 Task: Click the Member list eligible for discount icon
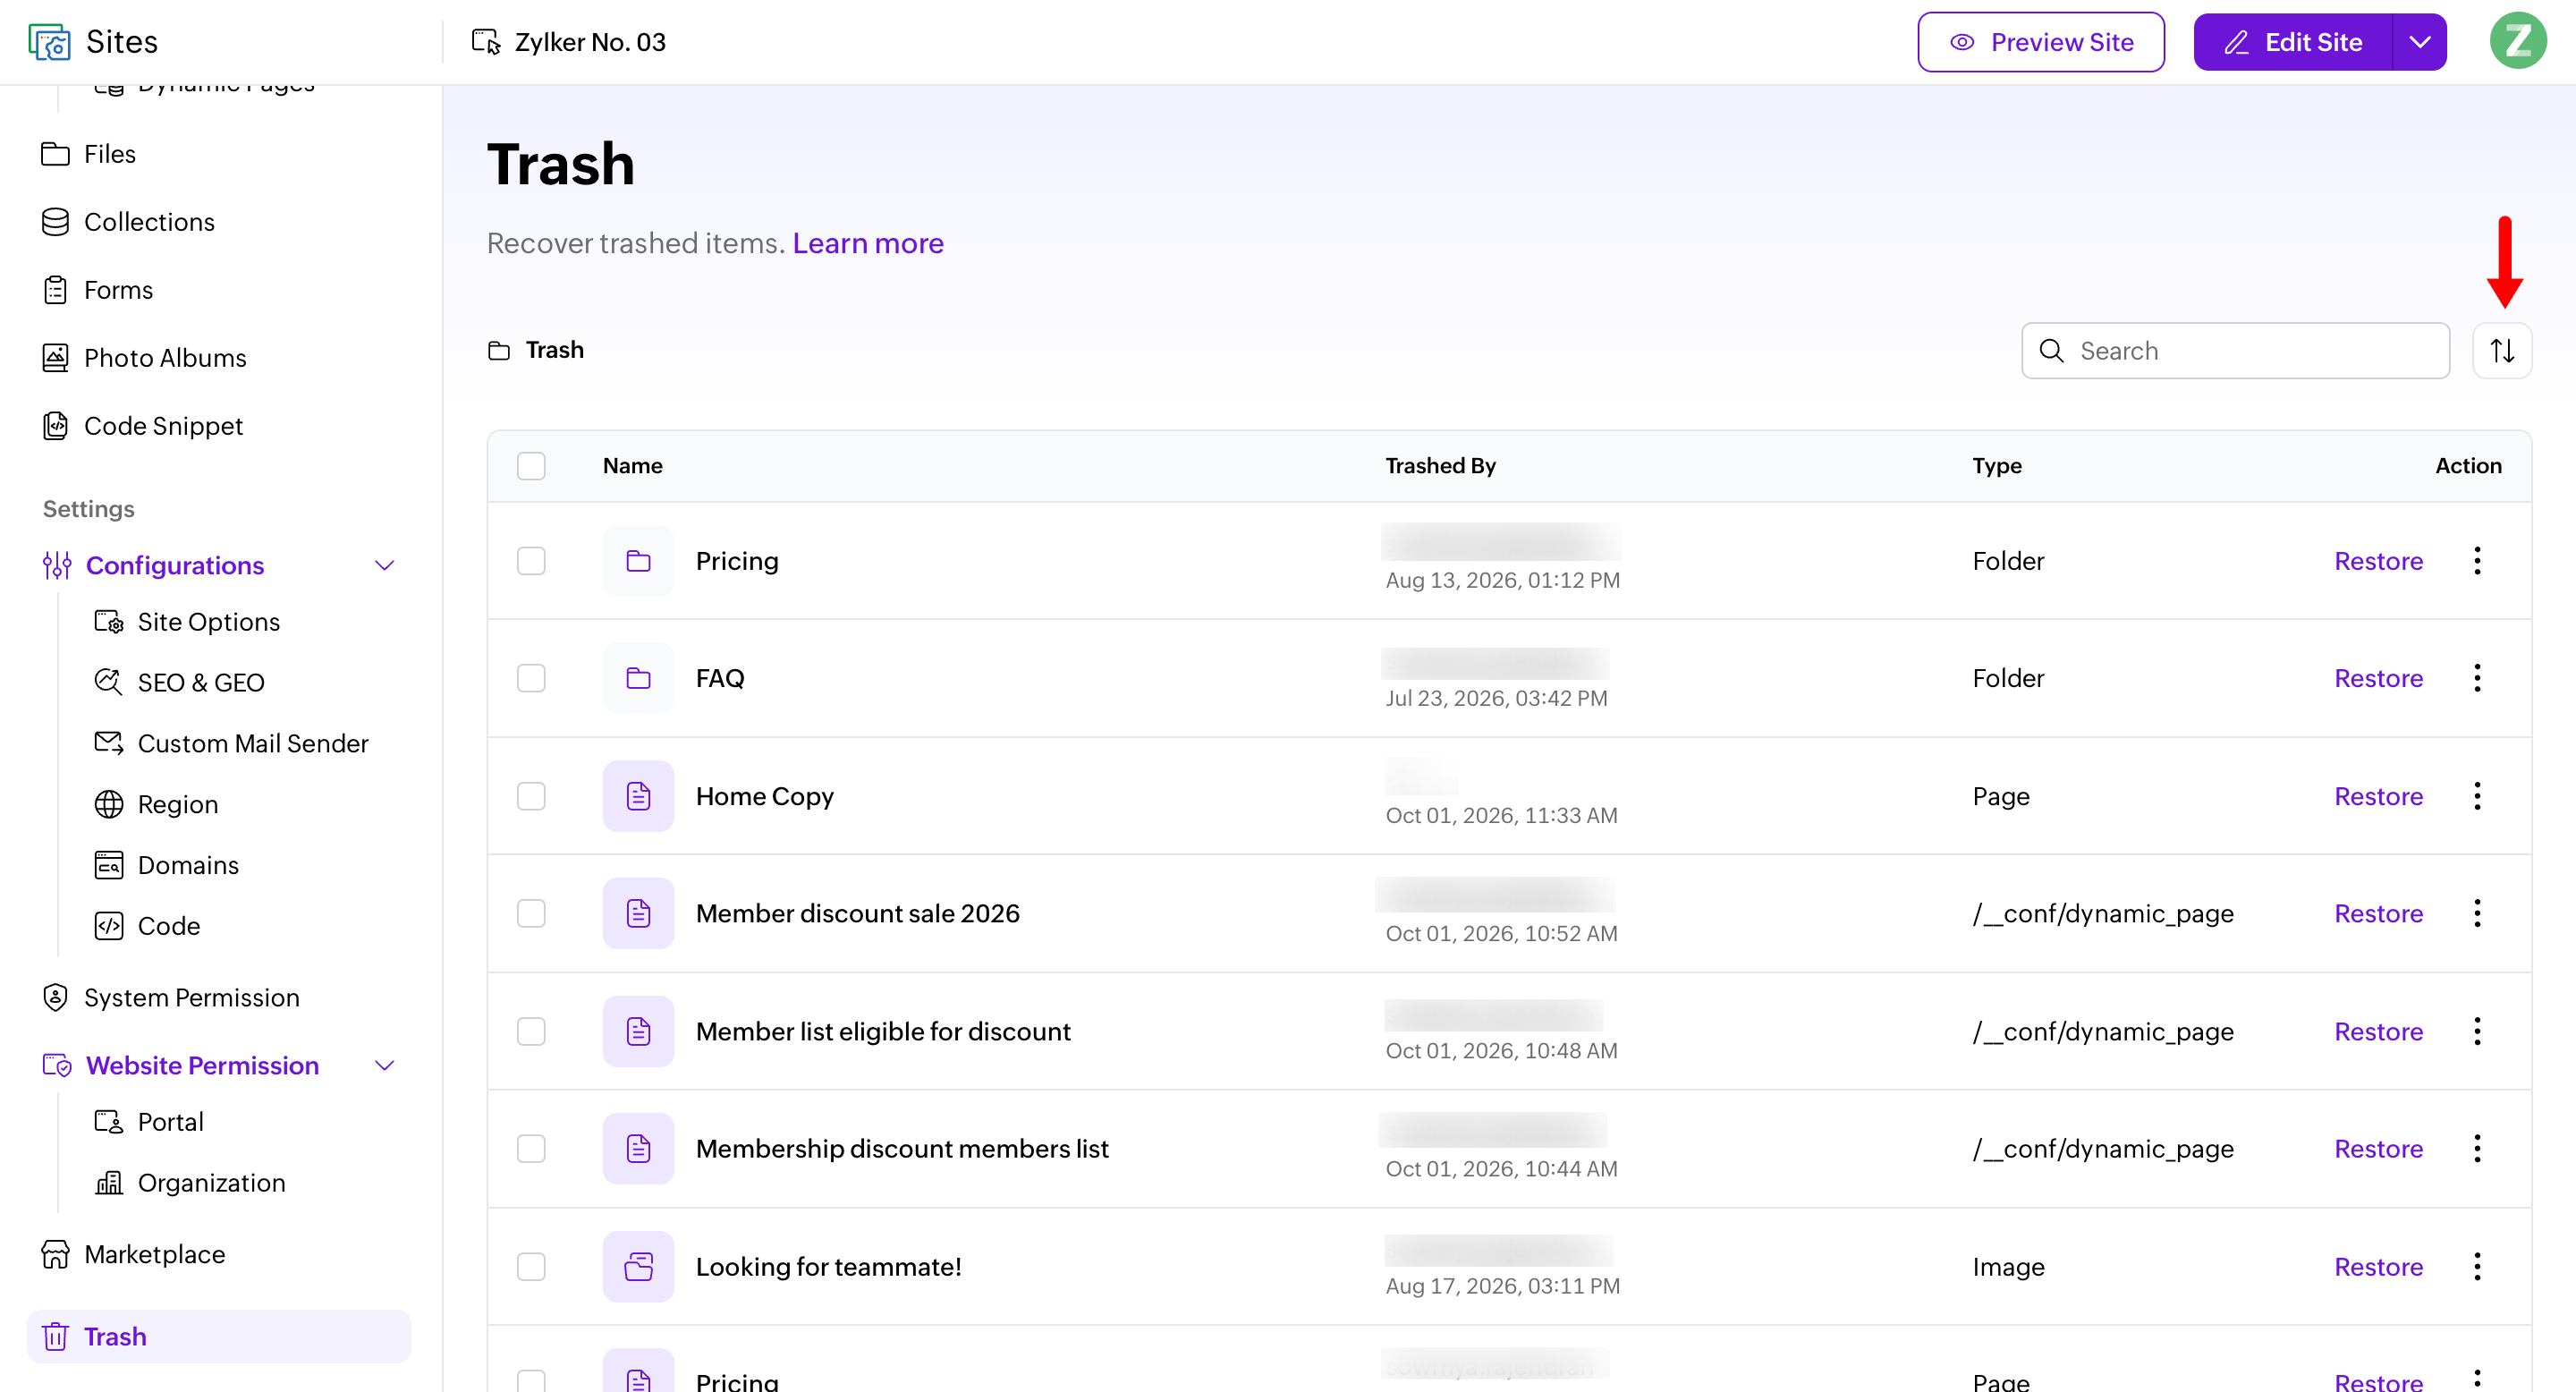point(638,1031)
